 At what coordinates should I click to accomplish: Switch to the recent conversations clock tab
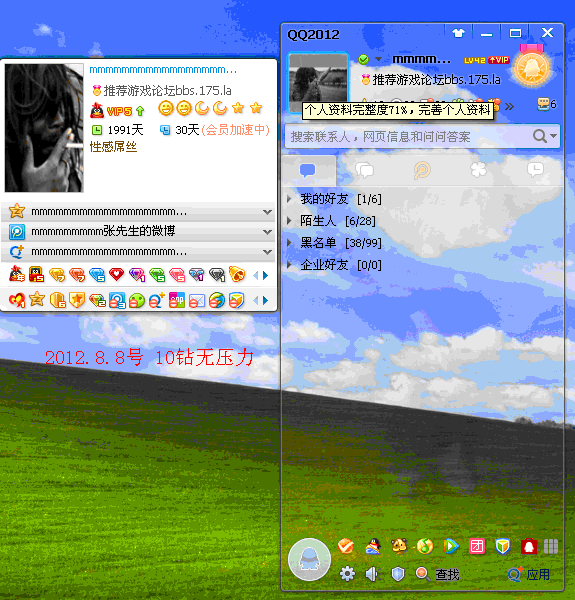click(x=535, y=170)
